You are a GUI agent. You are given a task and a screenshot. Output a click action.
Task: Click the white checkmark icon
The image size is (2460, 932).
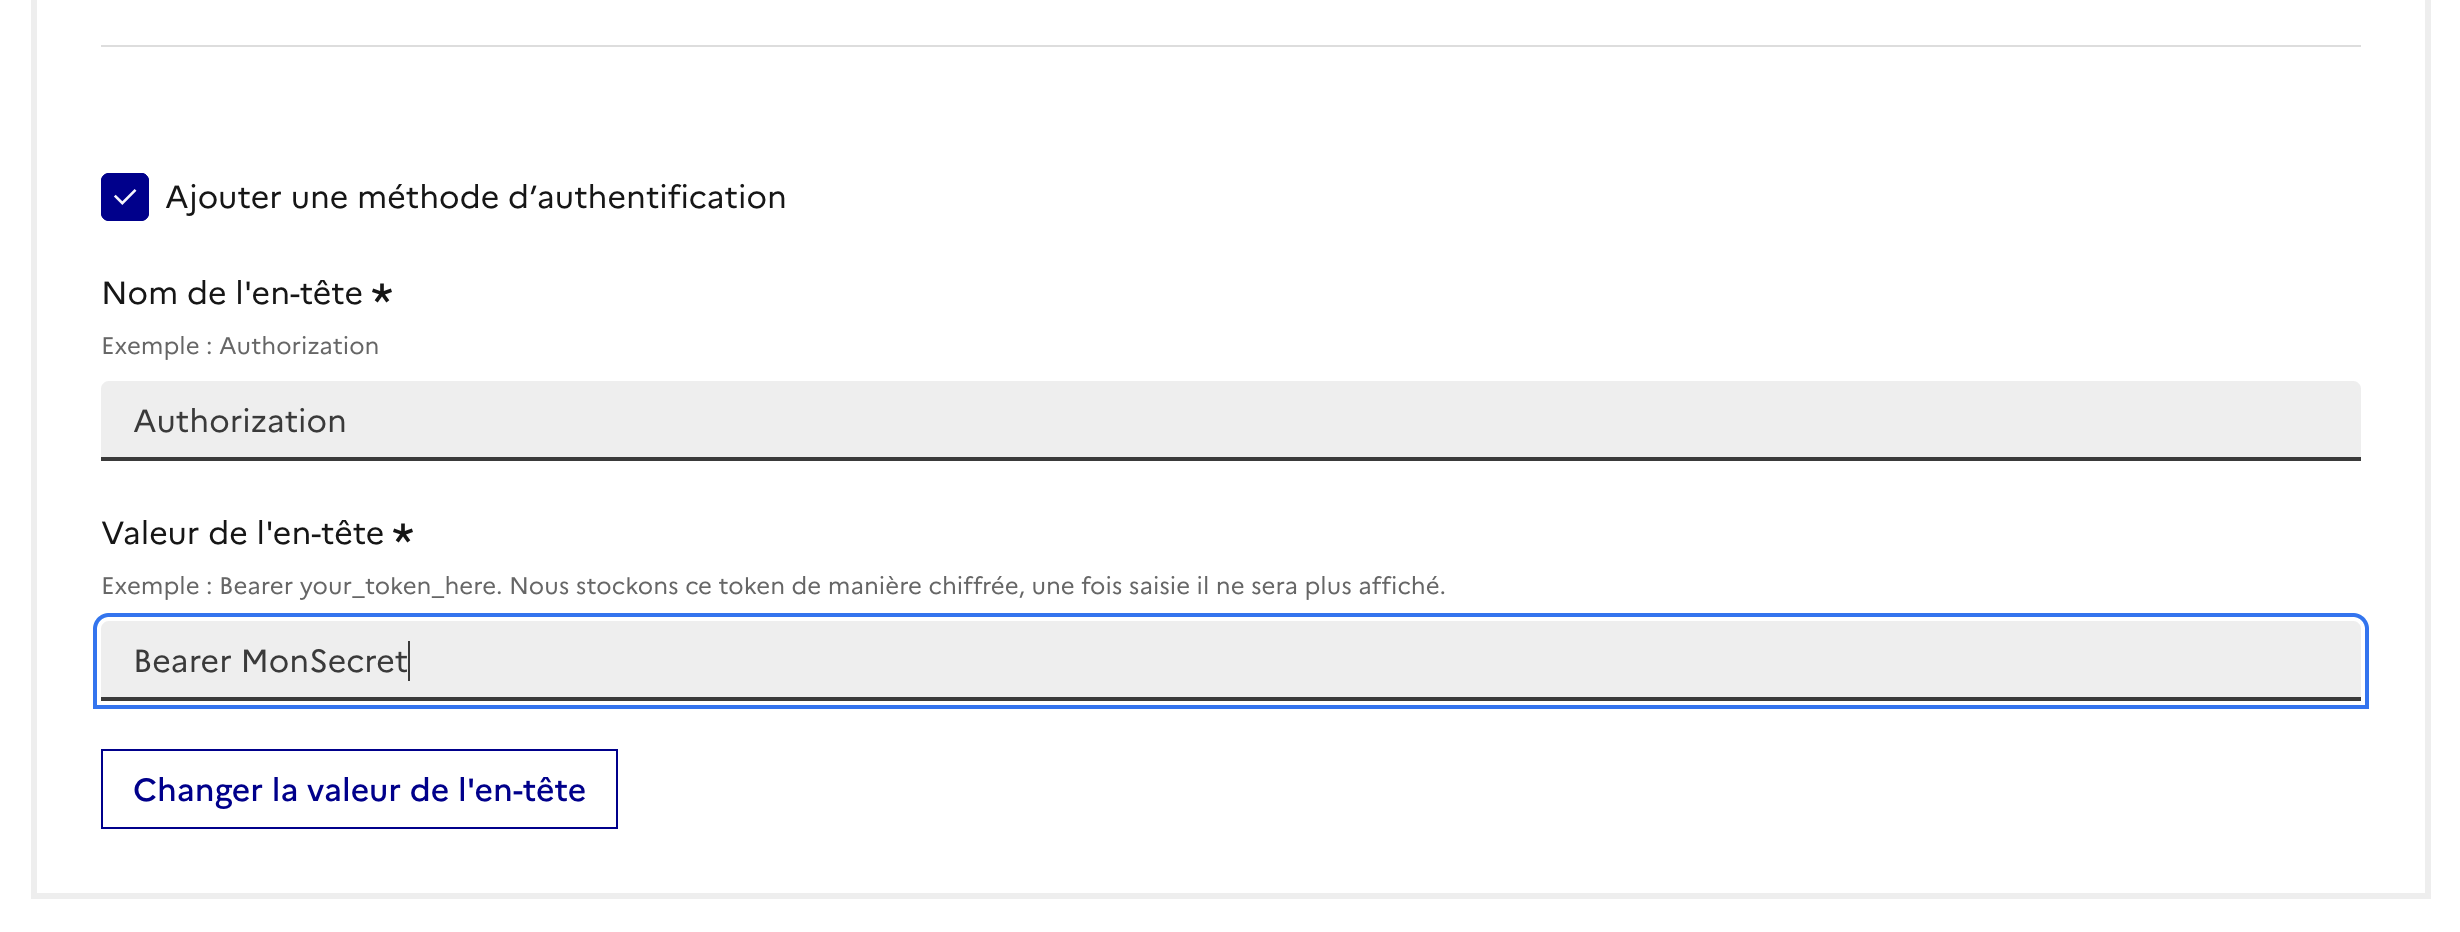click(125, 197)
